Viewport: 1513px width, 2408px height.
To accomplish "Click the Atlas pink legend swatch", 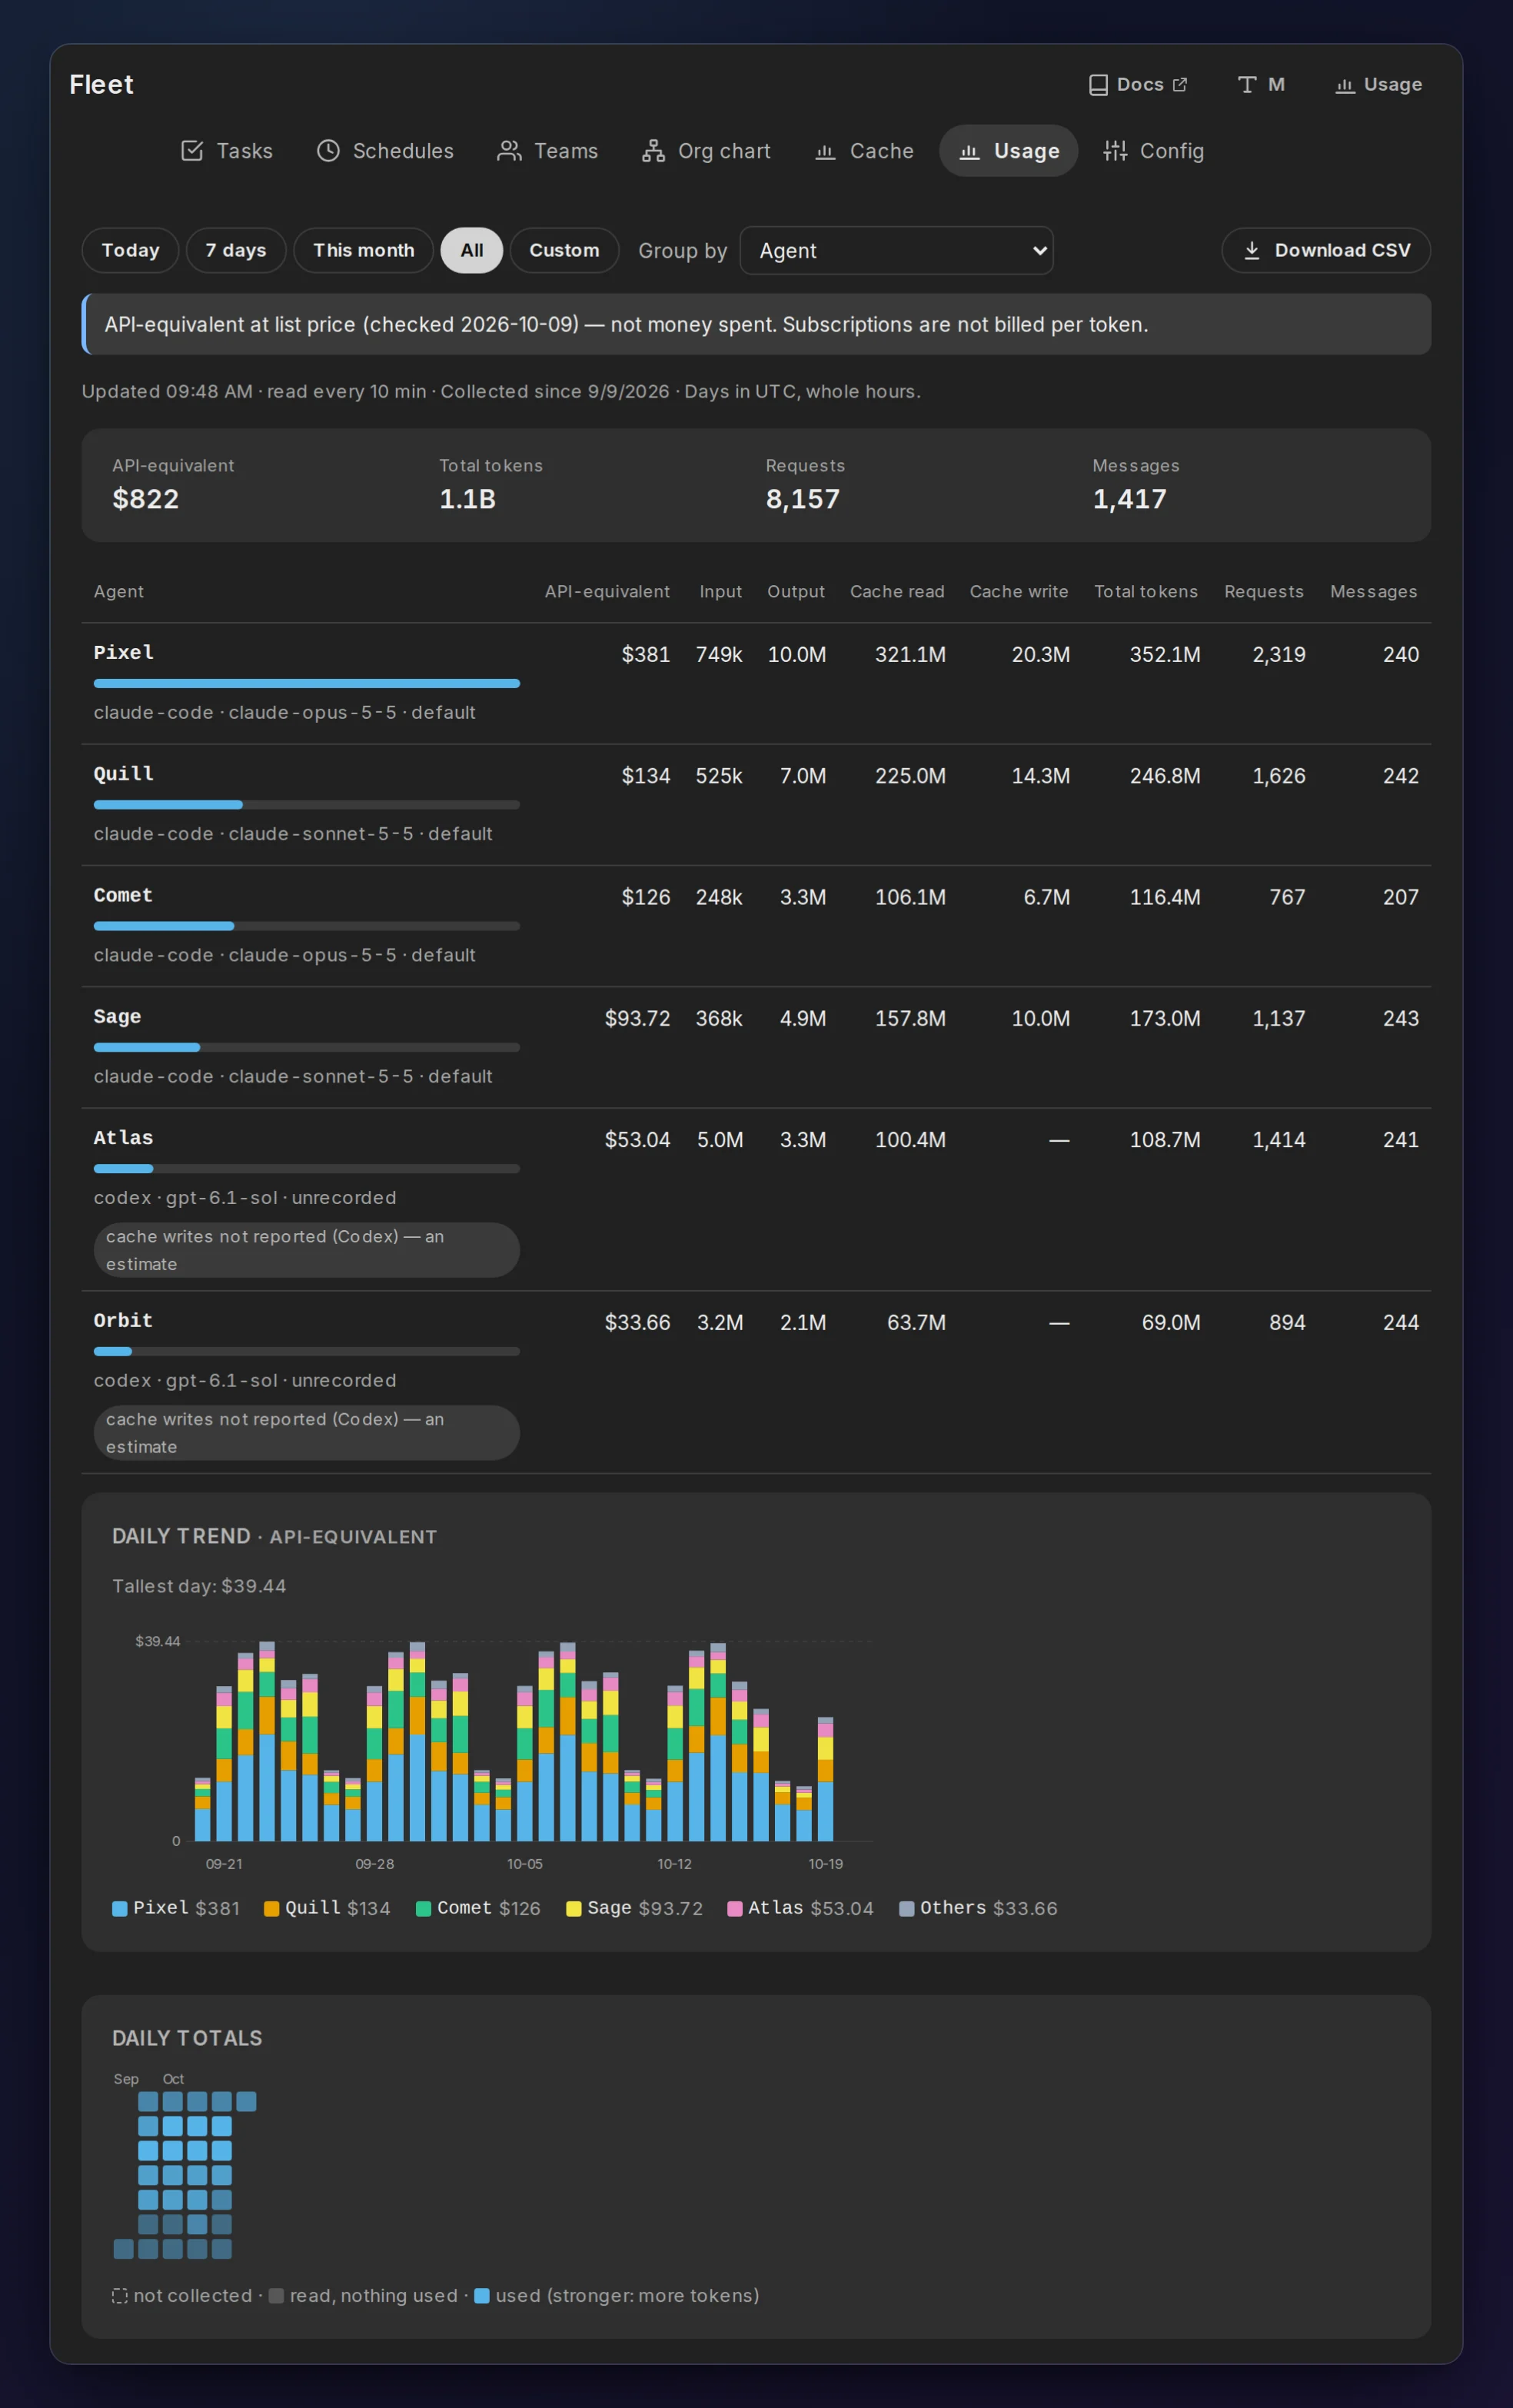I will click(734, 1908).
